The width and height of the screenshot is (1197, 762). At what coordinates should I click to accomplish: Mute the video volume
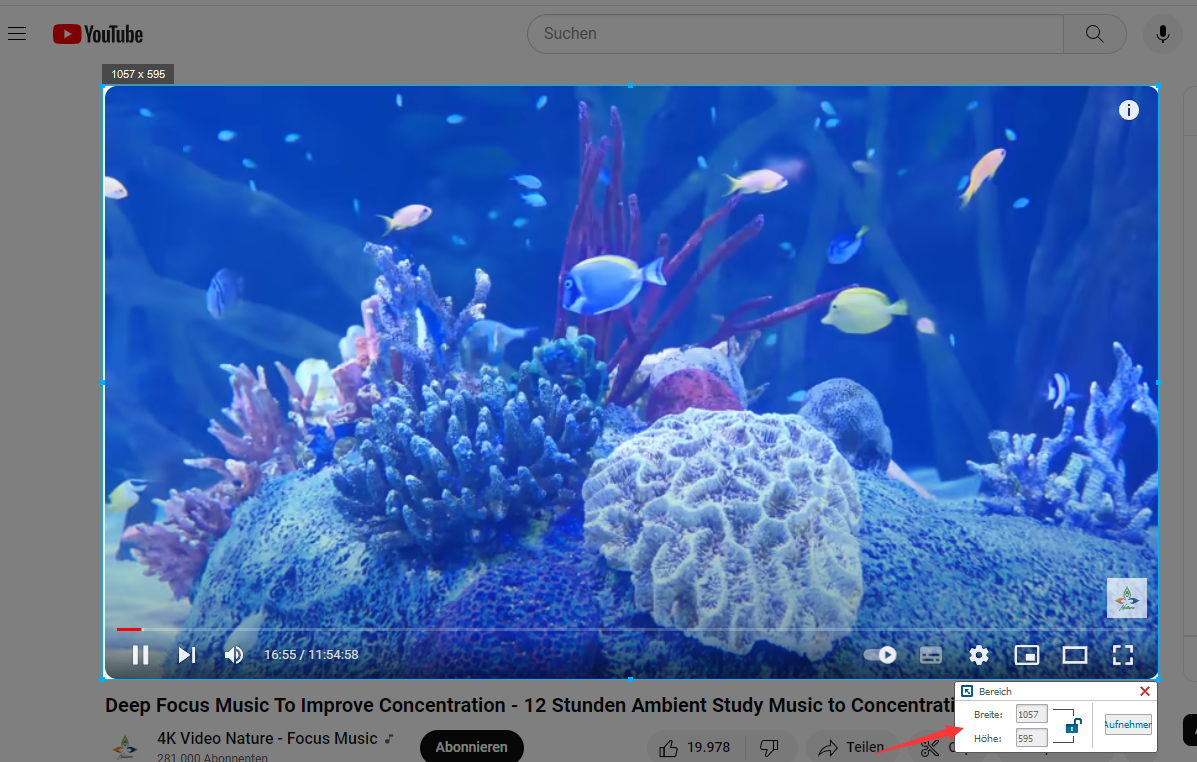click(234, 655)
